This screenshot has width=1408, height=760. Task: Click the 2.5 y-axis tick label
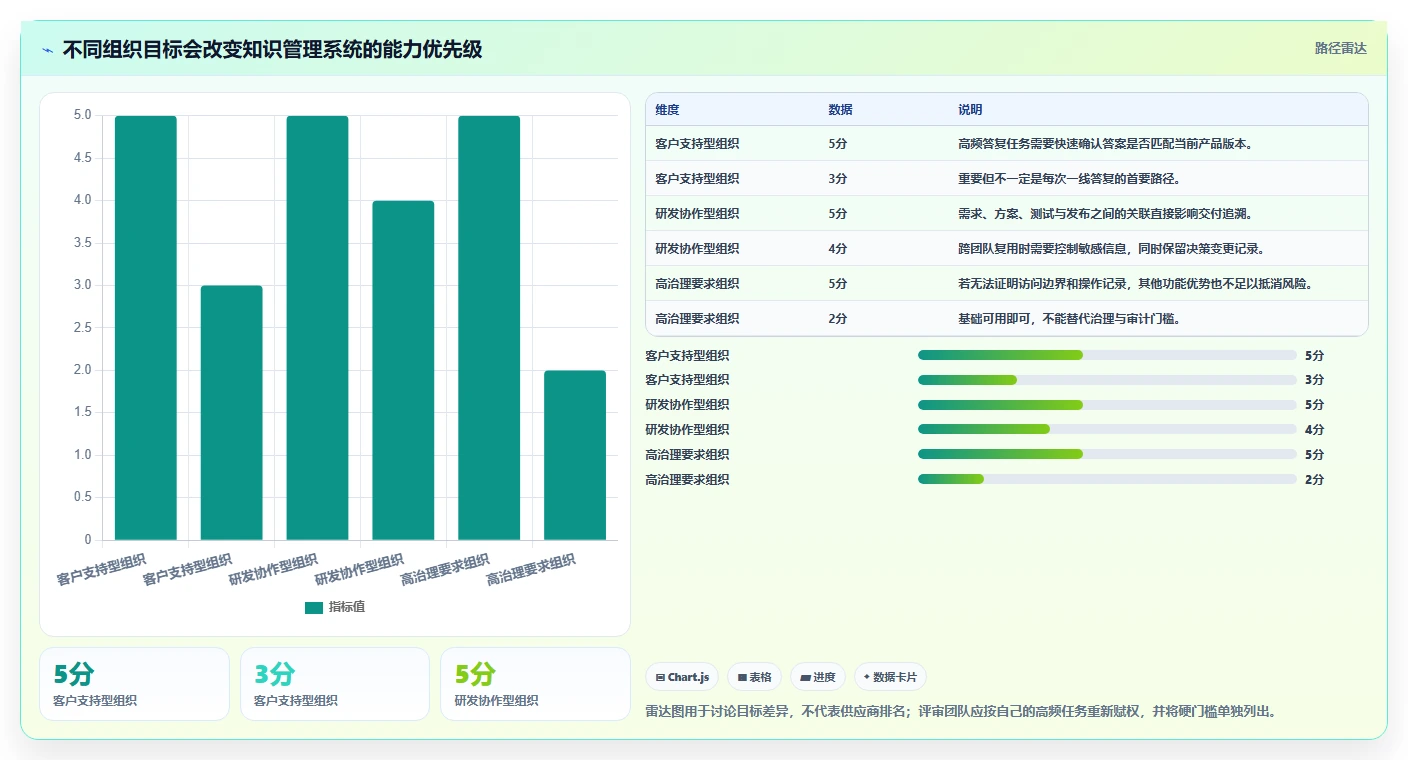(x=82, y=328)
